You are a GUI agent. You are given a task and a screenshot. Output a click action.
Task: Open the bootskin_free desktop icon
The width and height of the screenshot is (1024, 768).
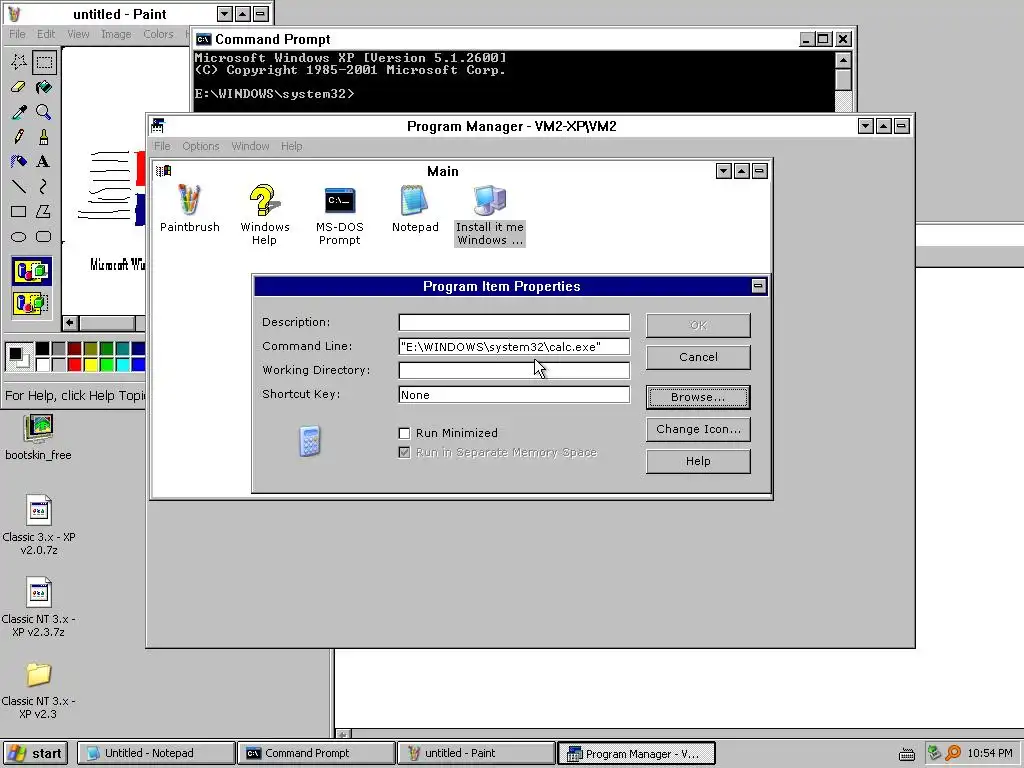click(x=38, y=438)
